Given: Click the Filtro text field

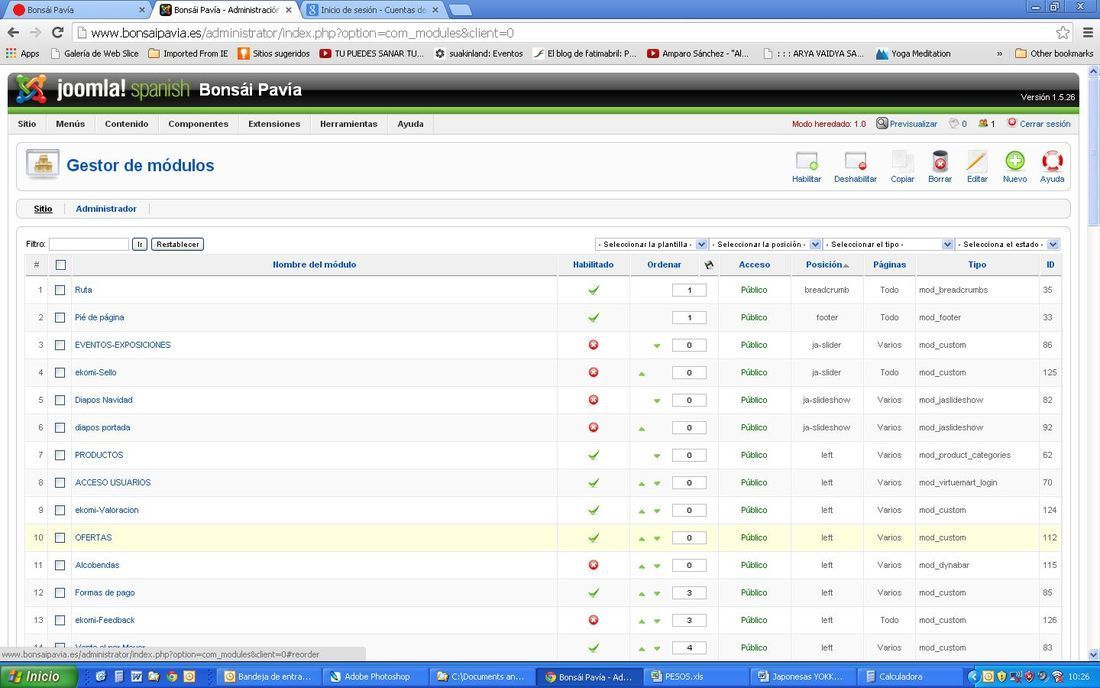Looking at the screenshot, I should (88, 244).
